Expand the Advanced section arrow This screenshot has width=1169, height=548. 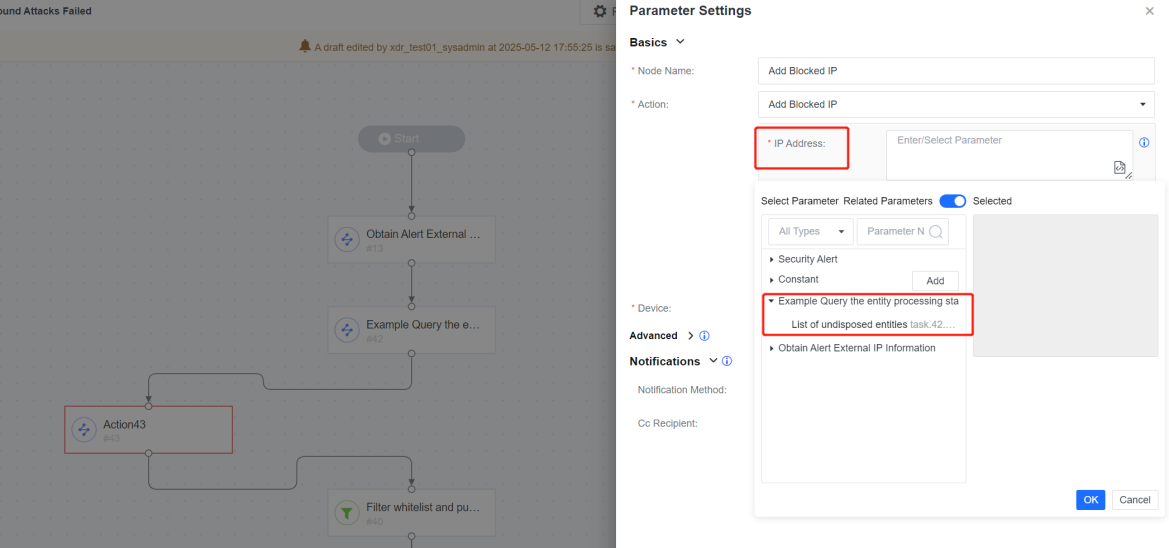pos(690,336)
